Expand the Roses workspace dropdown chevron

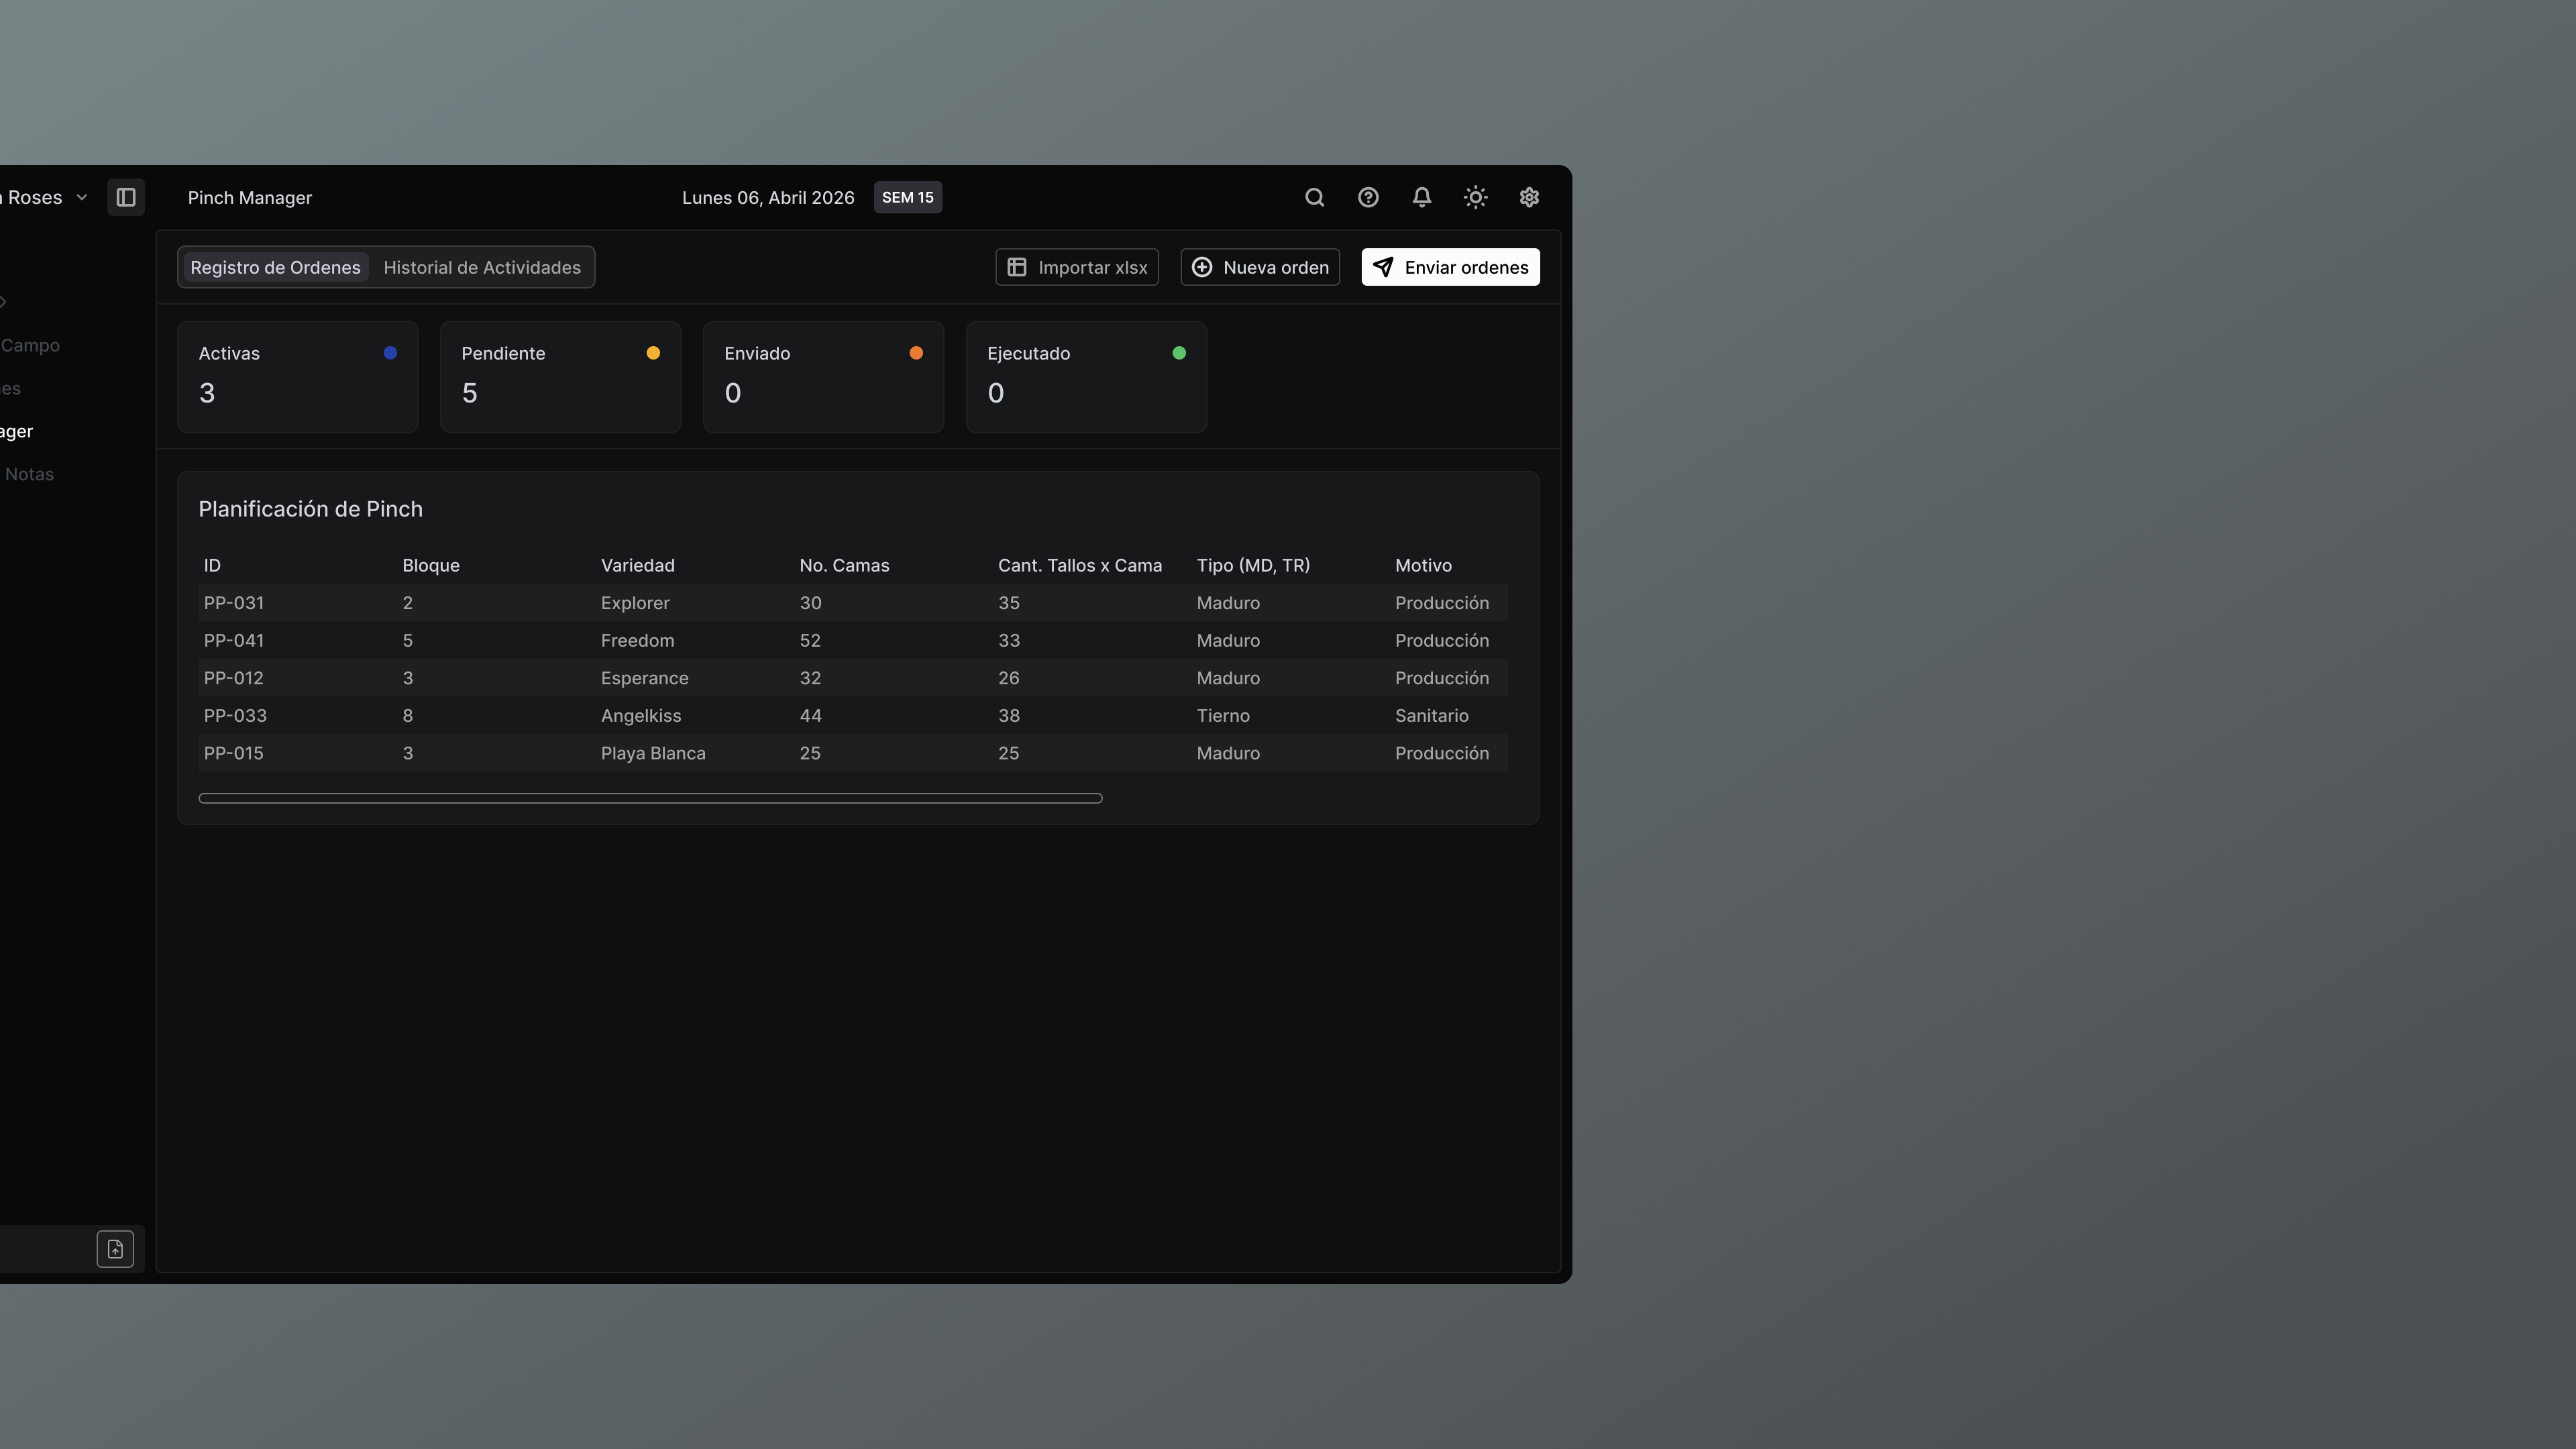coord(82,197)
